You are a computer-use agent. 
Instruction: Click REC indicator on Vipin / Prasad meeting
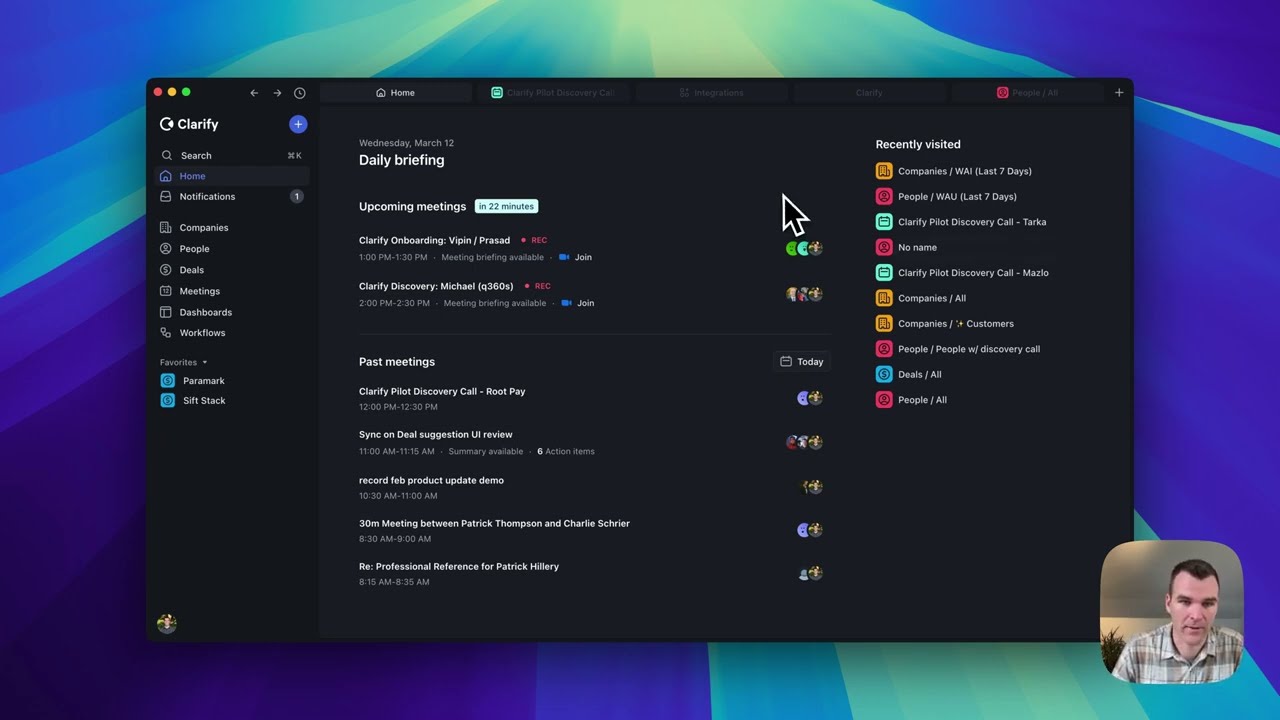pyautogui.click(x=535, y=241)
